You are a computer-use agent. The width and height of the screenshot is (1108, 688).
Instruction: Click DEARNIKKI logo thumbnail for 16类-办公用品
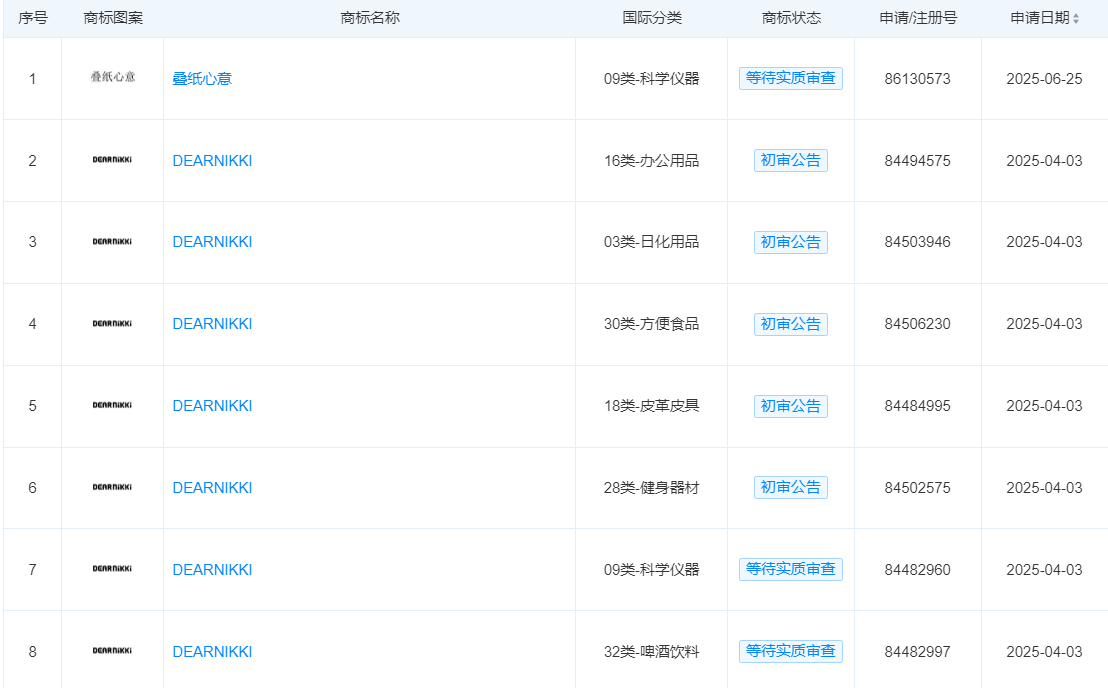112,160
